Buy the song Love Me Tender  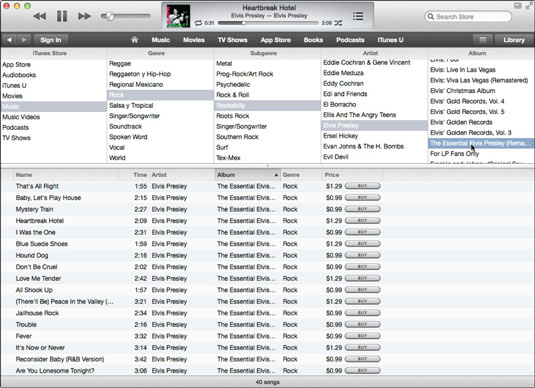coord(363,278)
